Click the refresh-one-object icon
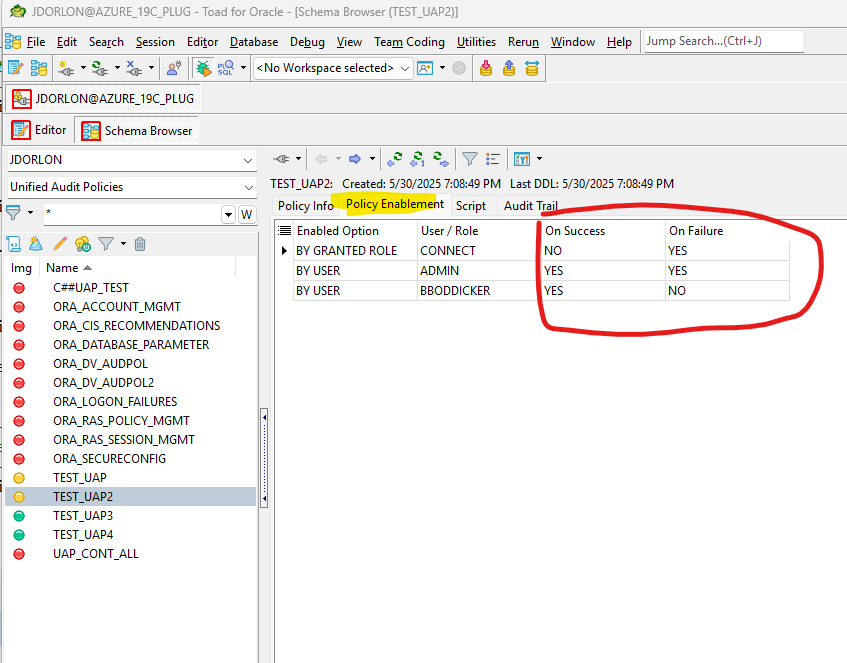The width and height of the screenshot is (847, 663). tap(418, 159)
